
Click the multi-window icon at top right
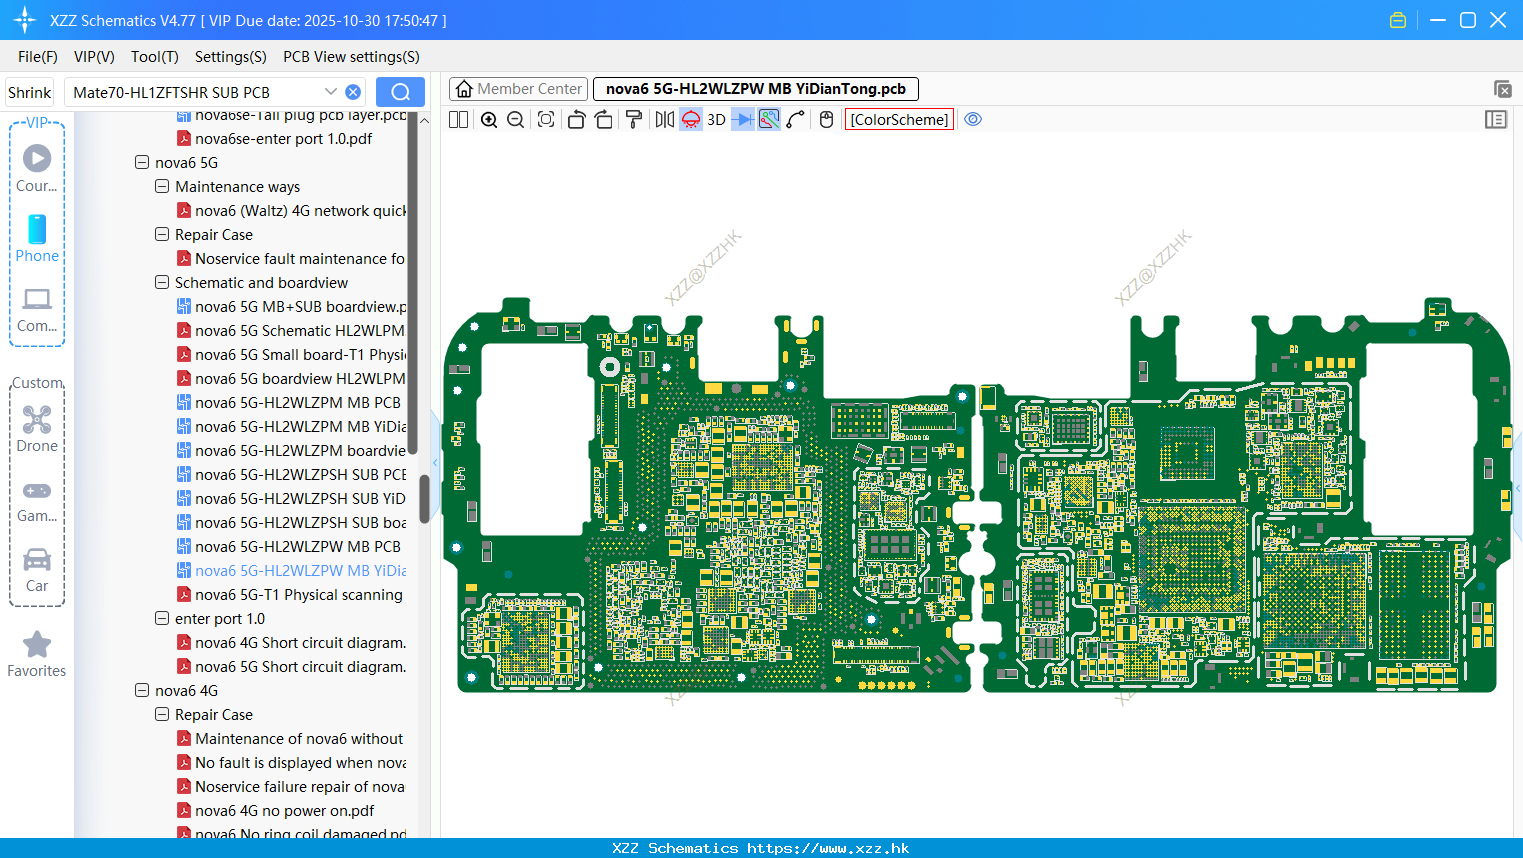point(1502,89)
